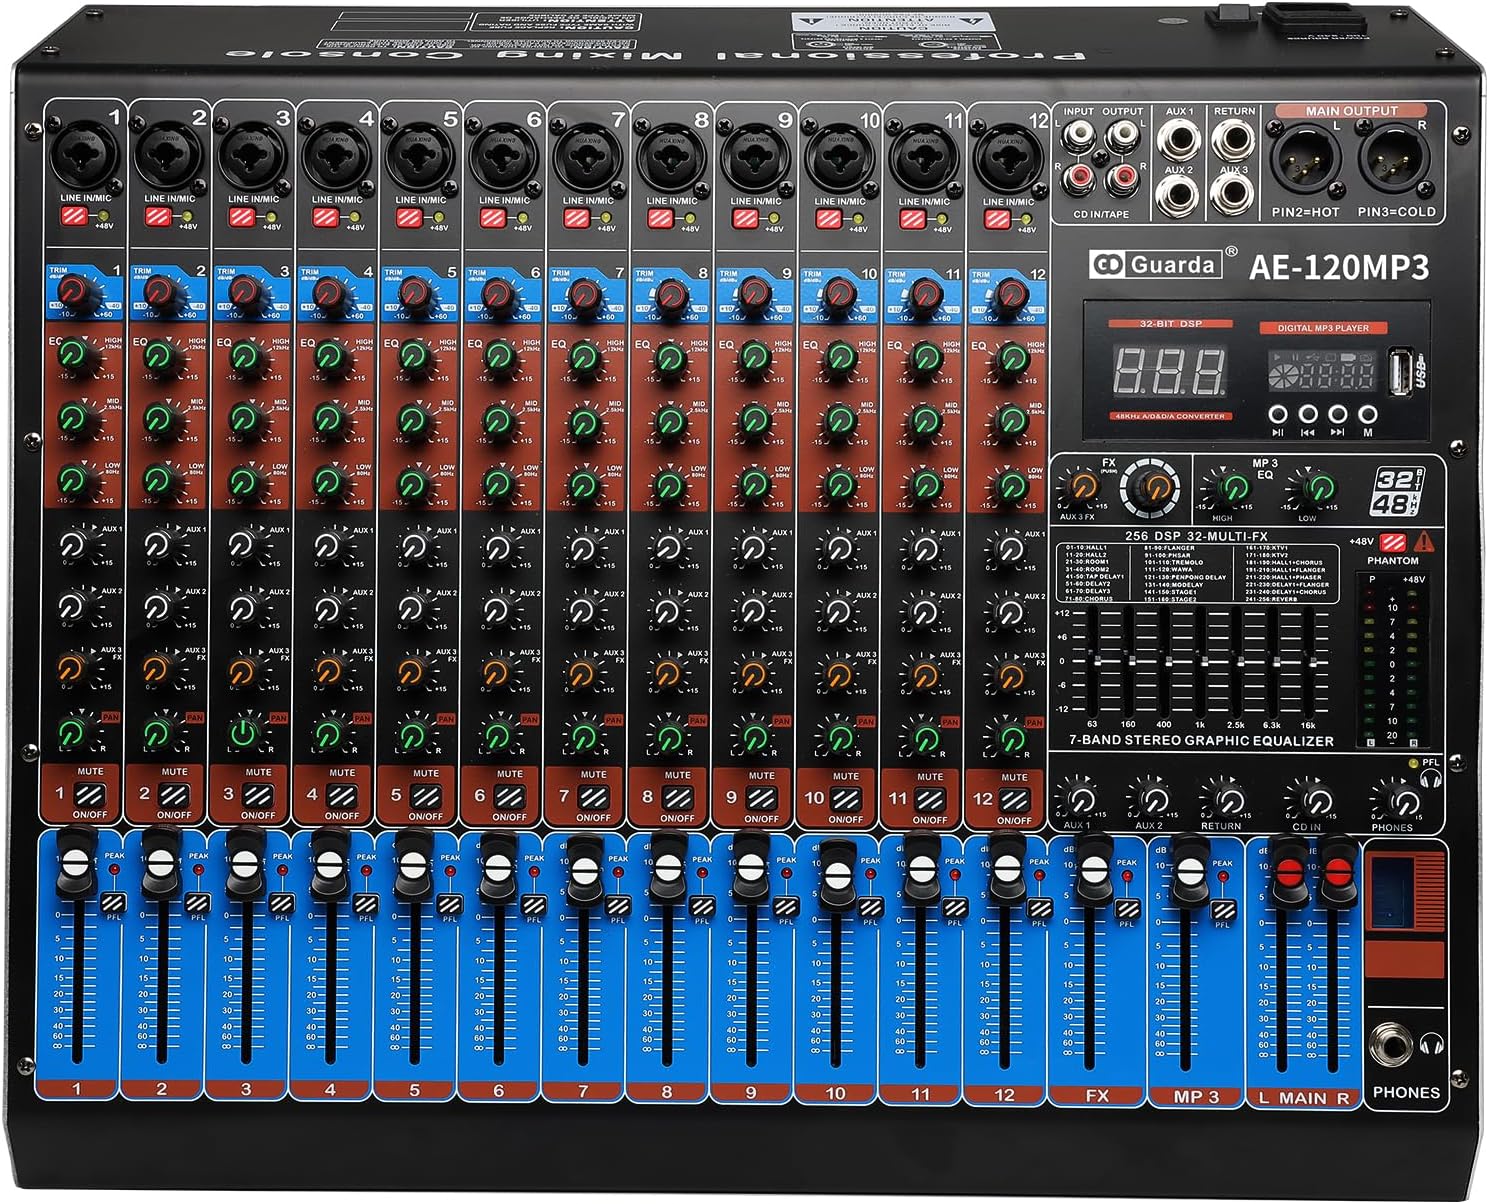
Task: Click the PEAK indicator LED on channel 3
Action: tap(283, 870)
